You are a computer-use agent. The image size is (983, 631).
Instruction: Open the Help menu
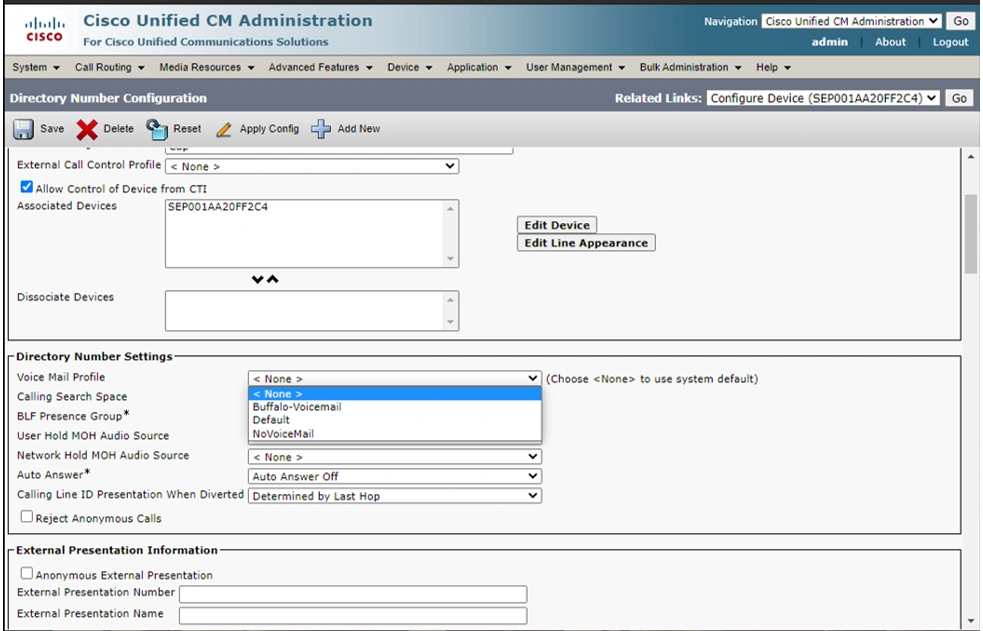pyautogui.click(x=773, y=68)
